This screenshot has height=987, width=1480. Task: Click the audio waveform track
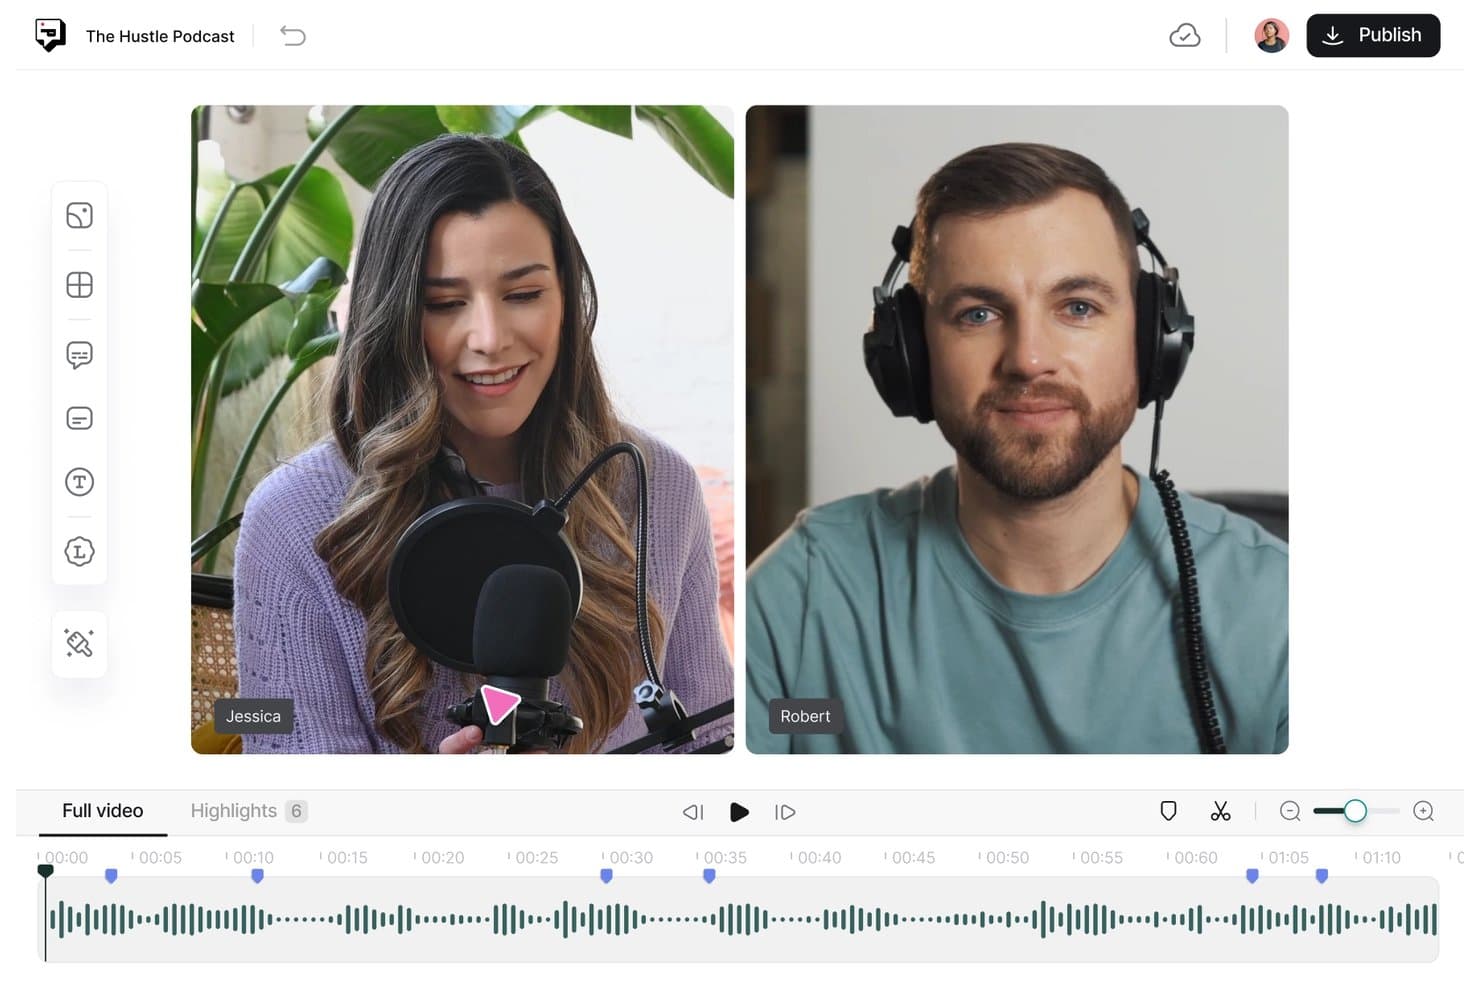[739, 919]
